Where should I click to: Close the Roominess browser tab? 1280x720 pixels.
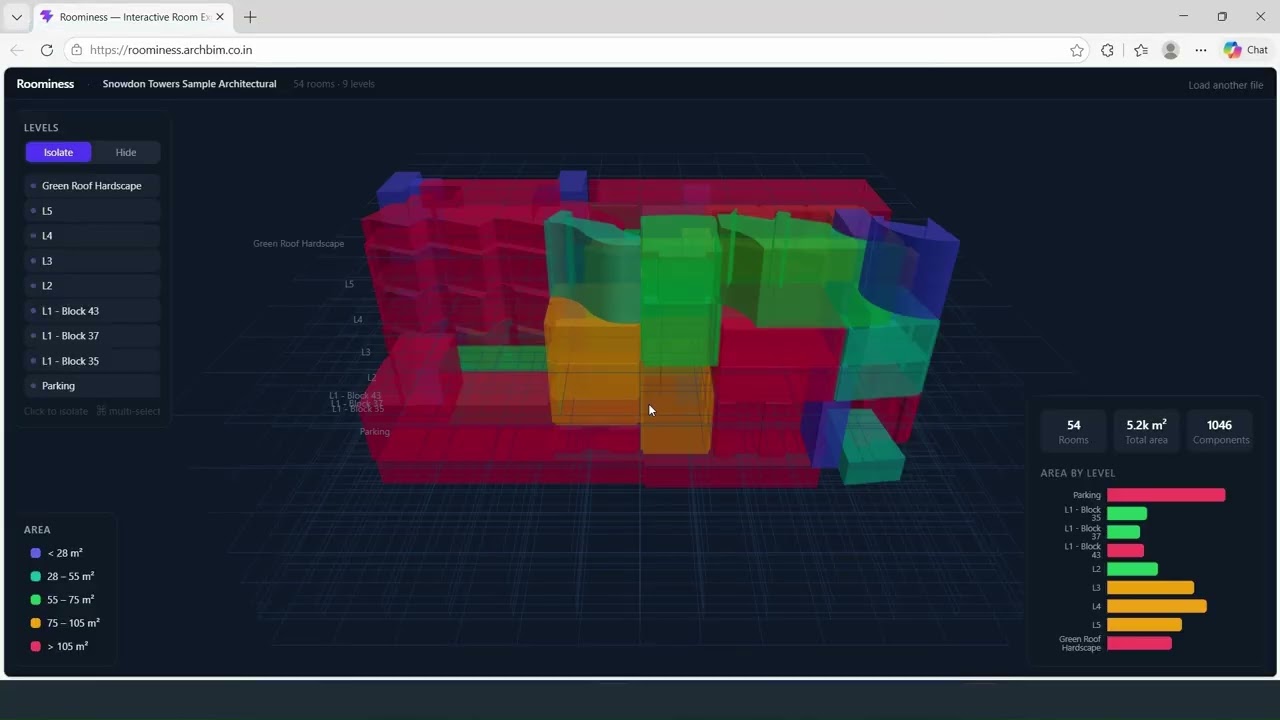[x=220, y=17]
